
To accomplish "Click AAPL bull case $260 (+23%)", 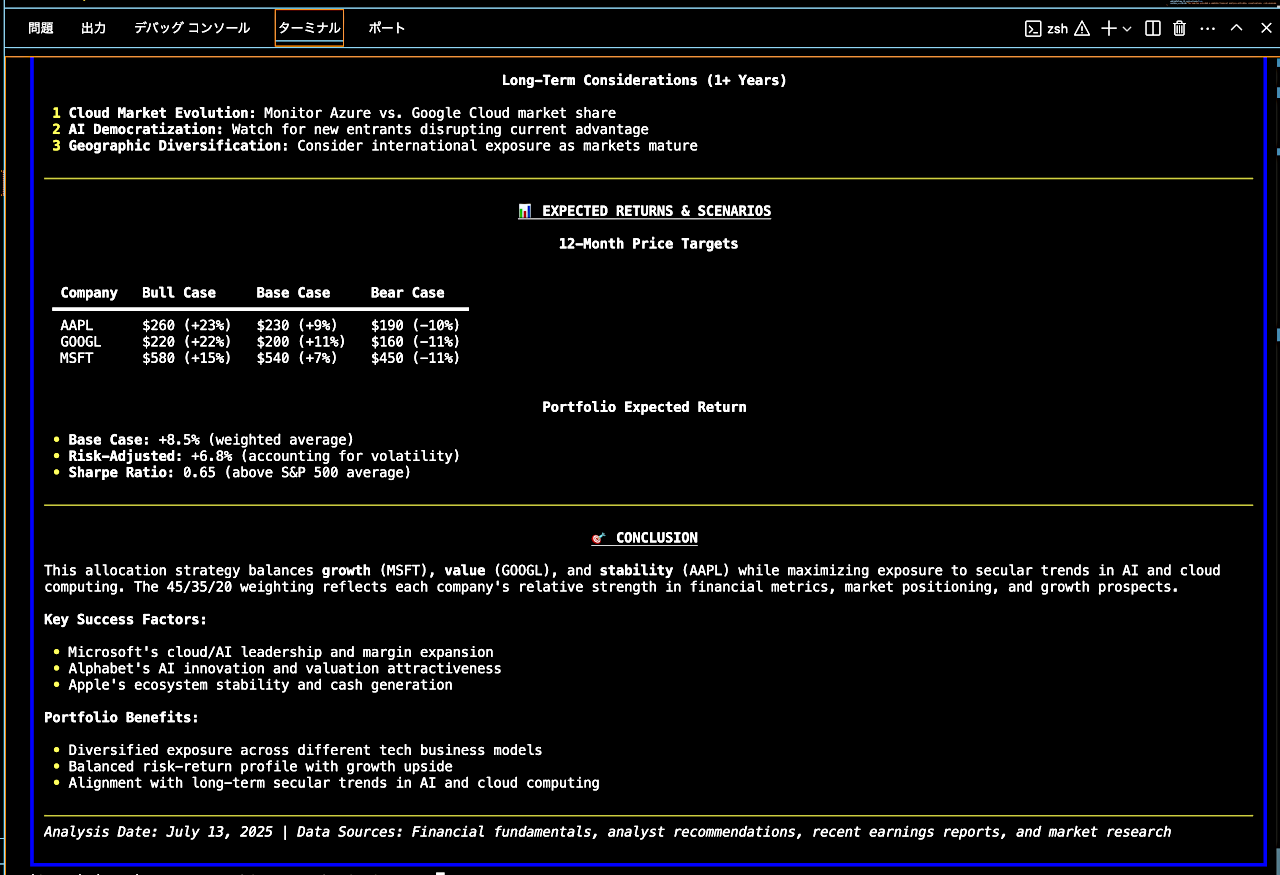I will click(187, 325).
